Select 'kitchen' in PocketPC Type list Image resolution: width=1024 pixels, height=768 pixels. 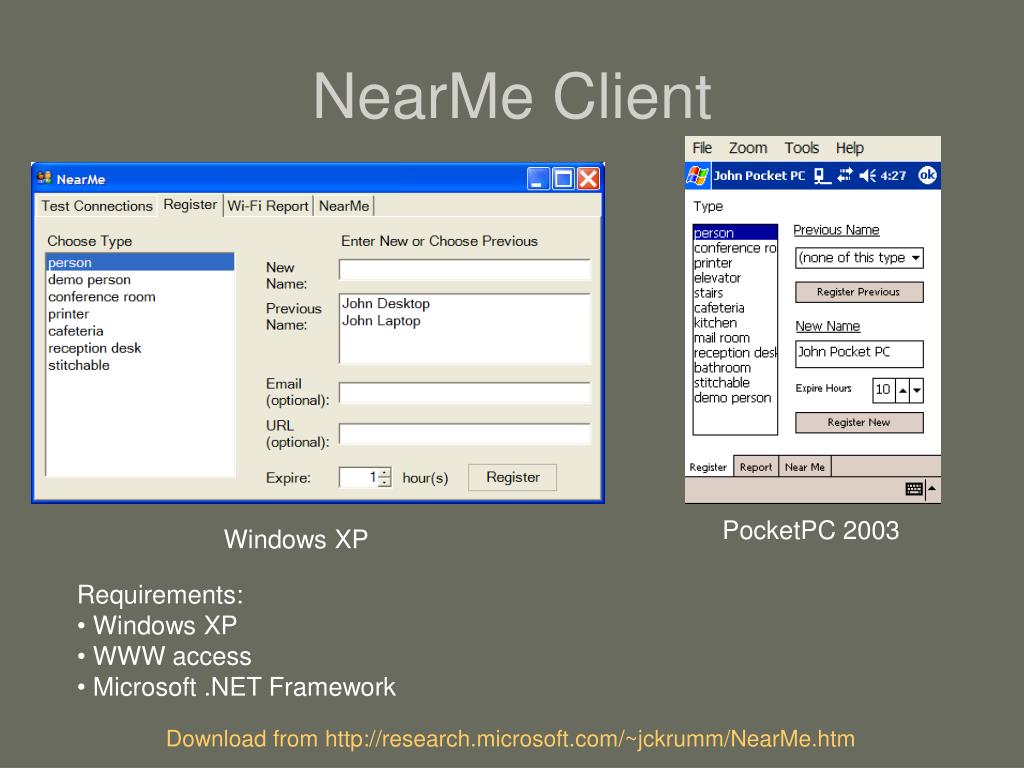click(735, 323)
